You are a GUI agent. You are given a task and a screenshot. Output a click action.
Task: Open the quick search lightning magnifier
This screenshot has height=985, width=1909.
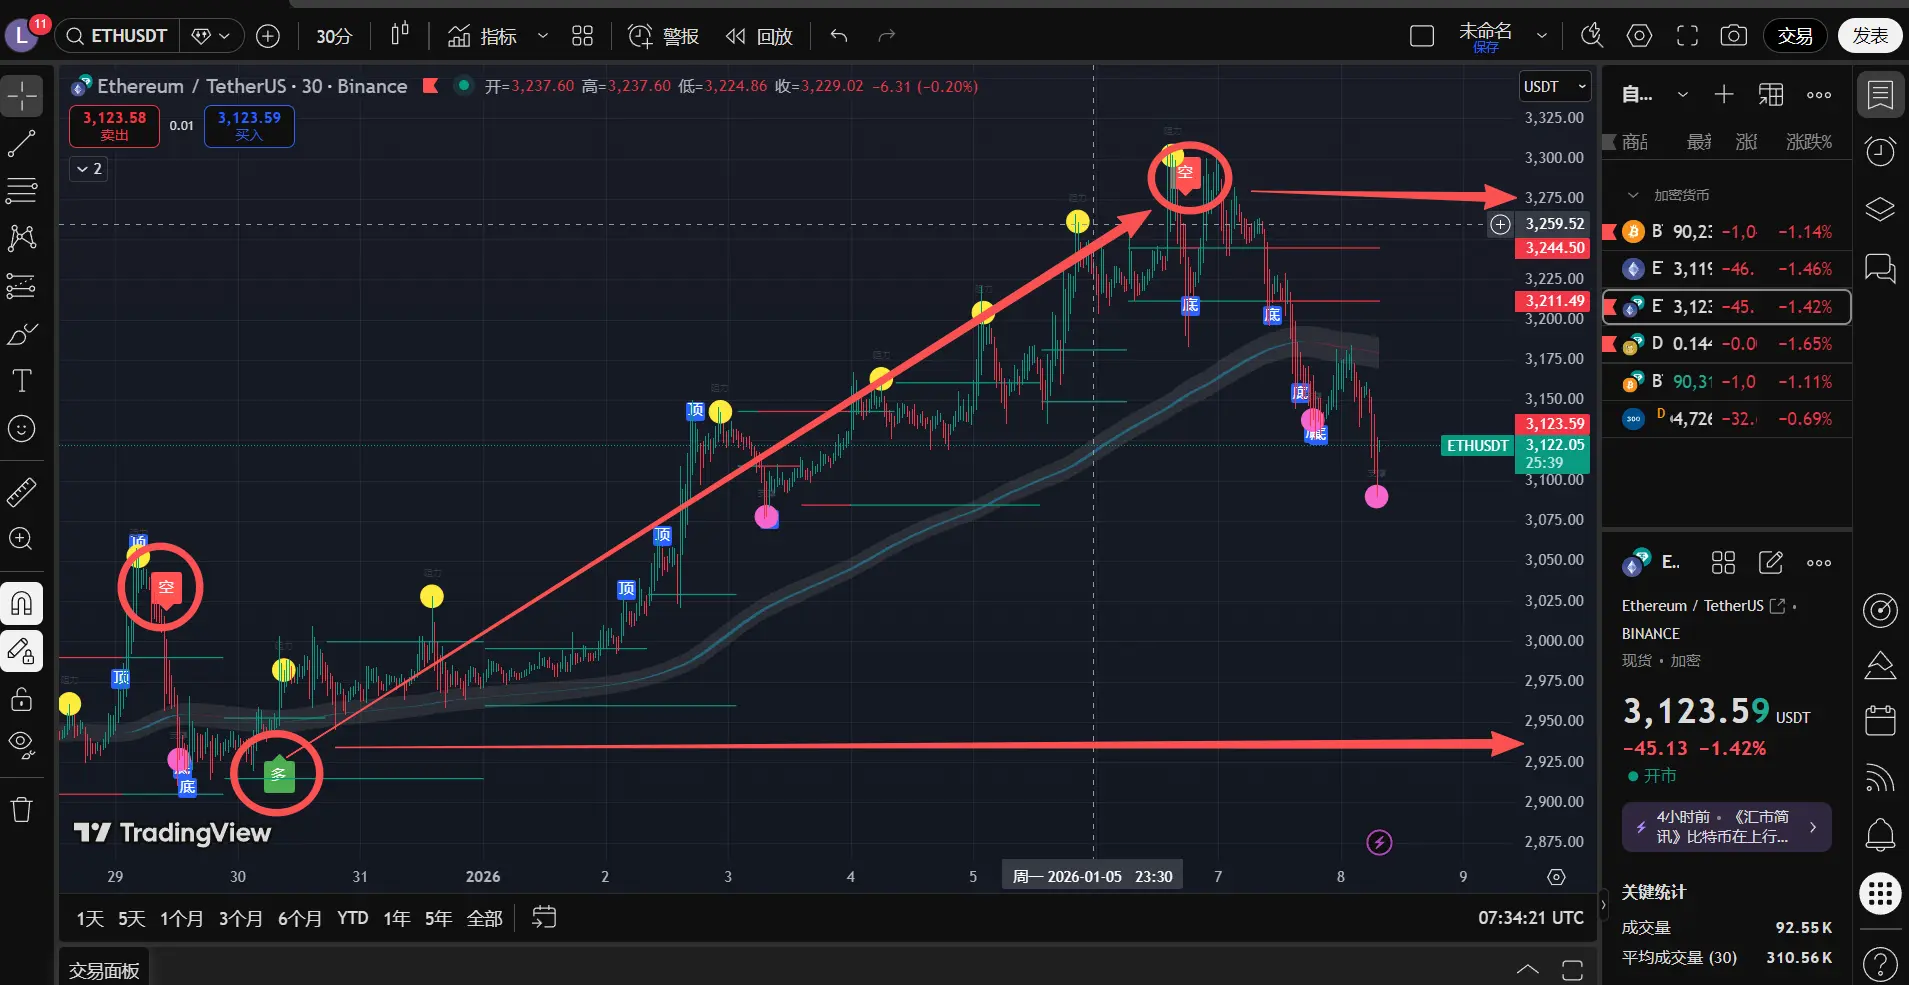tap(1591, 36)
